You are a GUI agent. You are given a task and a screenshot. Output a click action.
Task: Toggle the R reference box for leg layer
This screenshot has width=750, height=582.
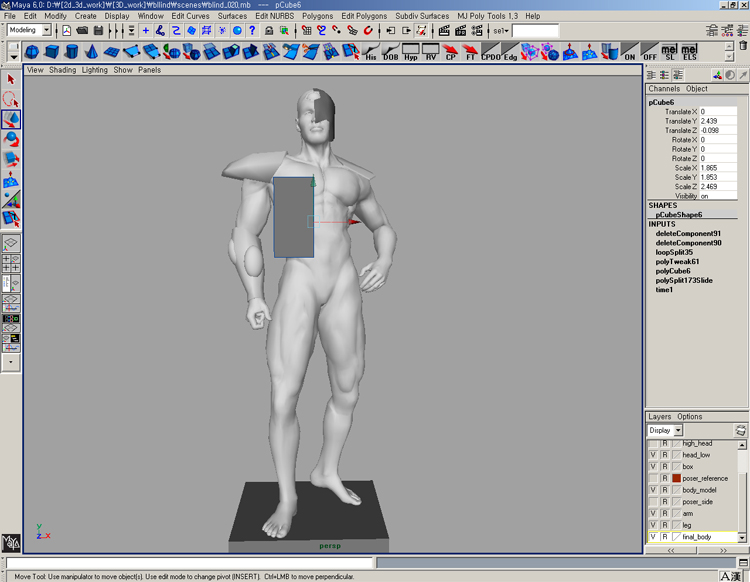664,525
